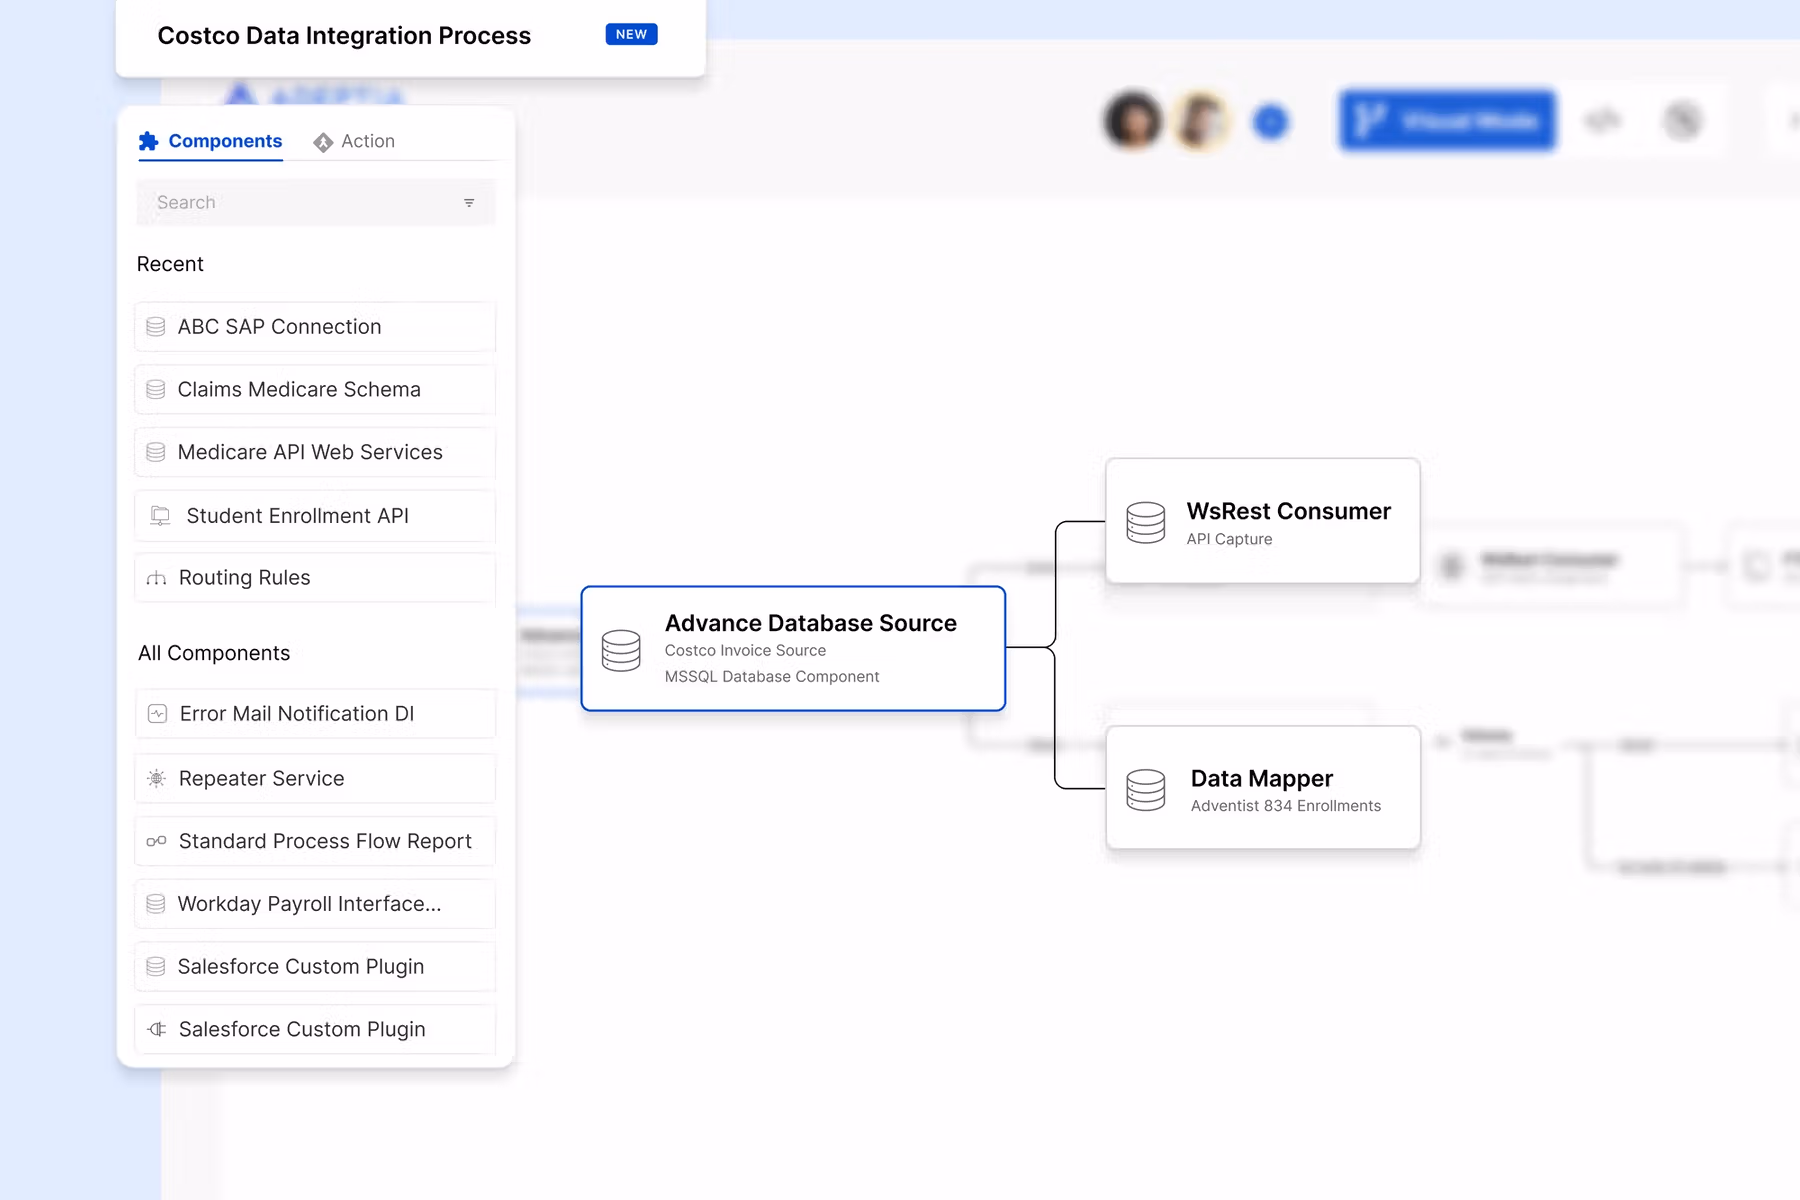Click gear-burst icon beside Repeater Service
This screenshot has height=1200, width=1800.
point(157,778)
